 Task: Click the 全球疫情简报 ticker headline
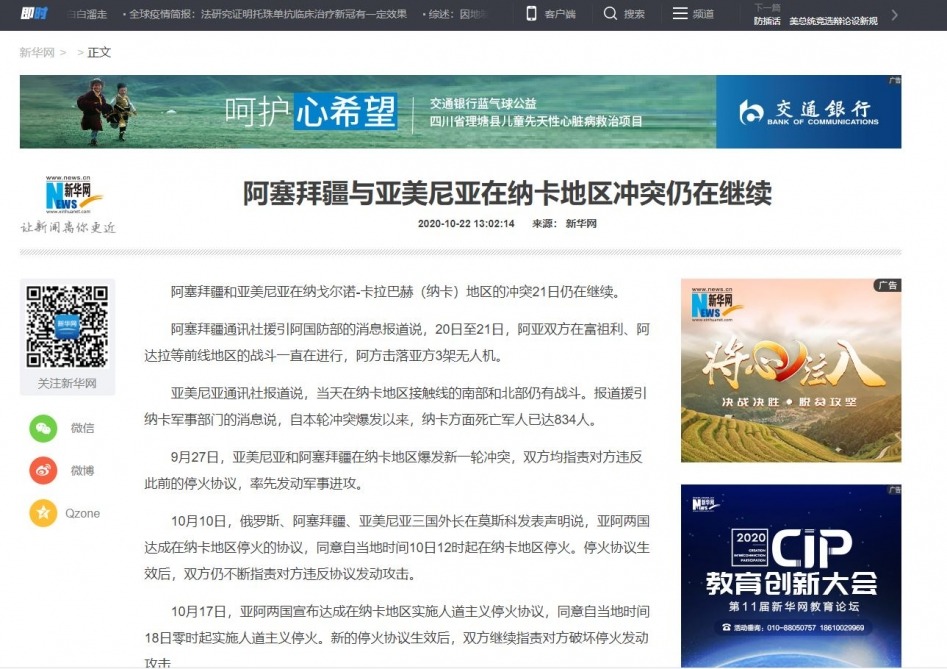(x=268, y=14)
